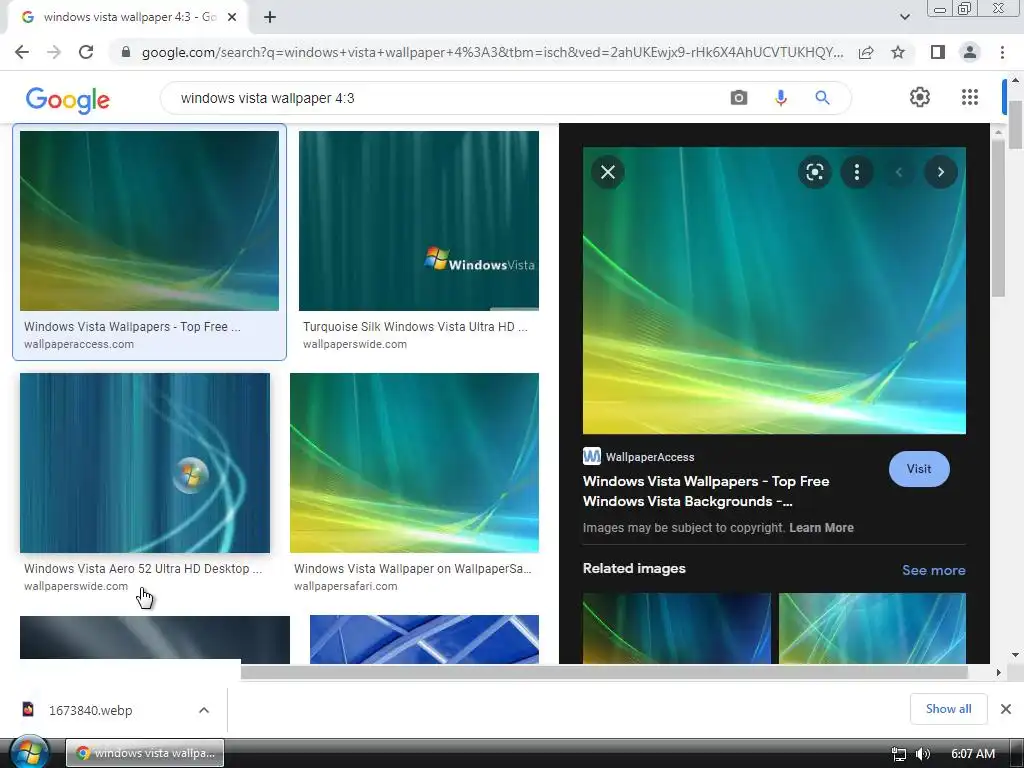Viewport: 1024px width, 768px height.
Task: Search inside image with Lens icon
Action: (x=814, y=172)
